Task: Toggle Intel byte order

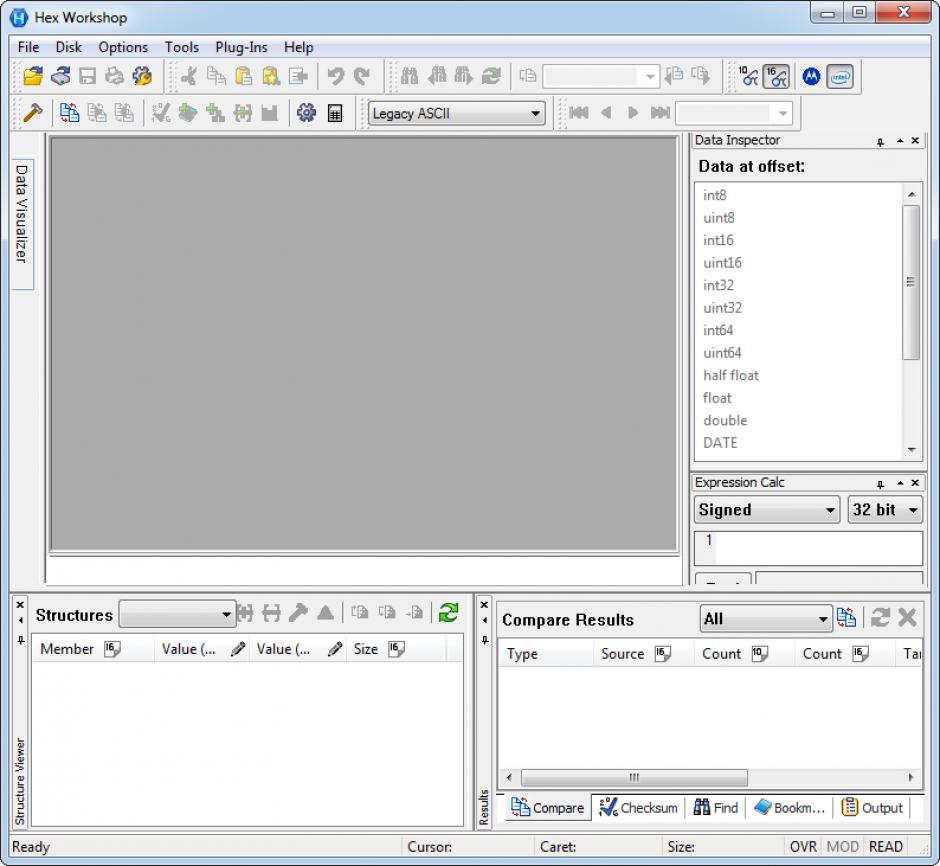Action: coord(840,77)
